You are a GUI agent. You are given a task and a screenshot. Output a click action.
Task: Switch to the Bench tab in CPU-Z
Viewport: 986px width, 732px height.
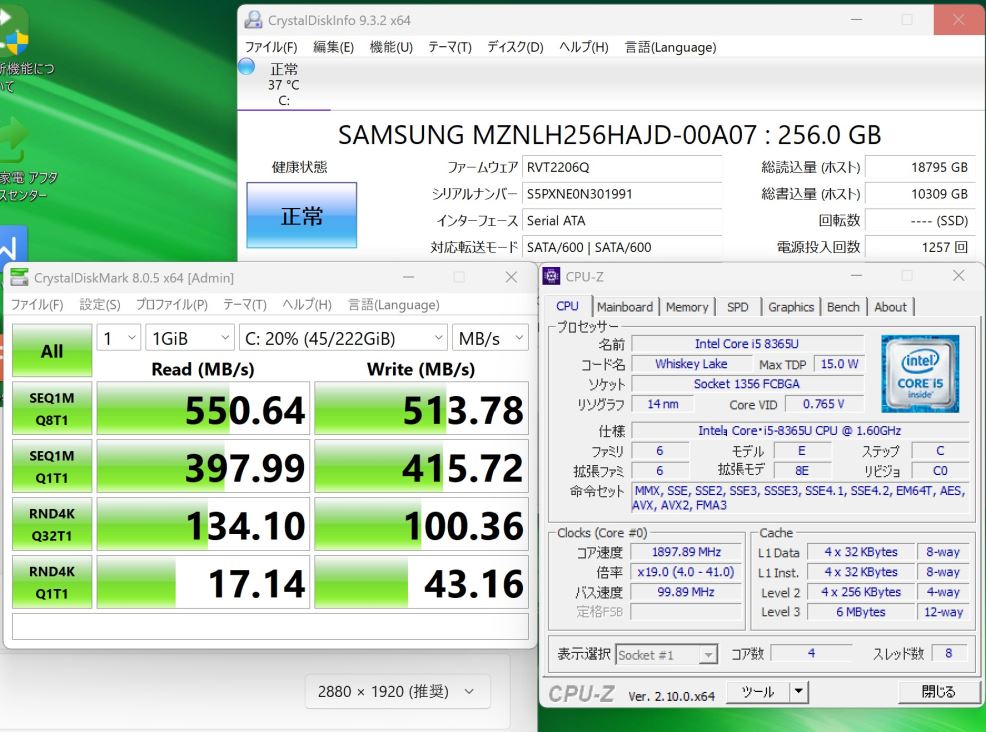coord(843,307)
